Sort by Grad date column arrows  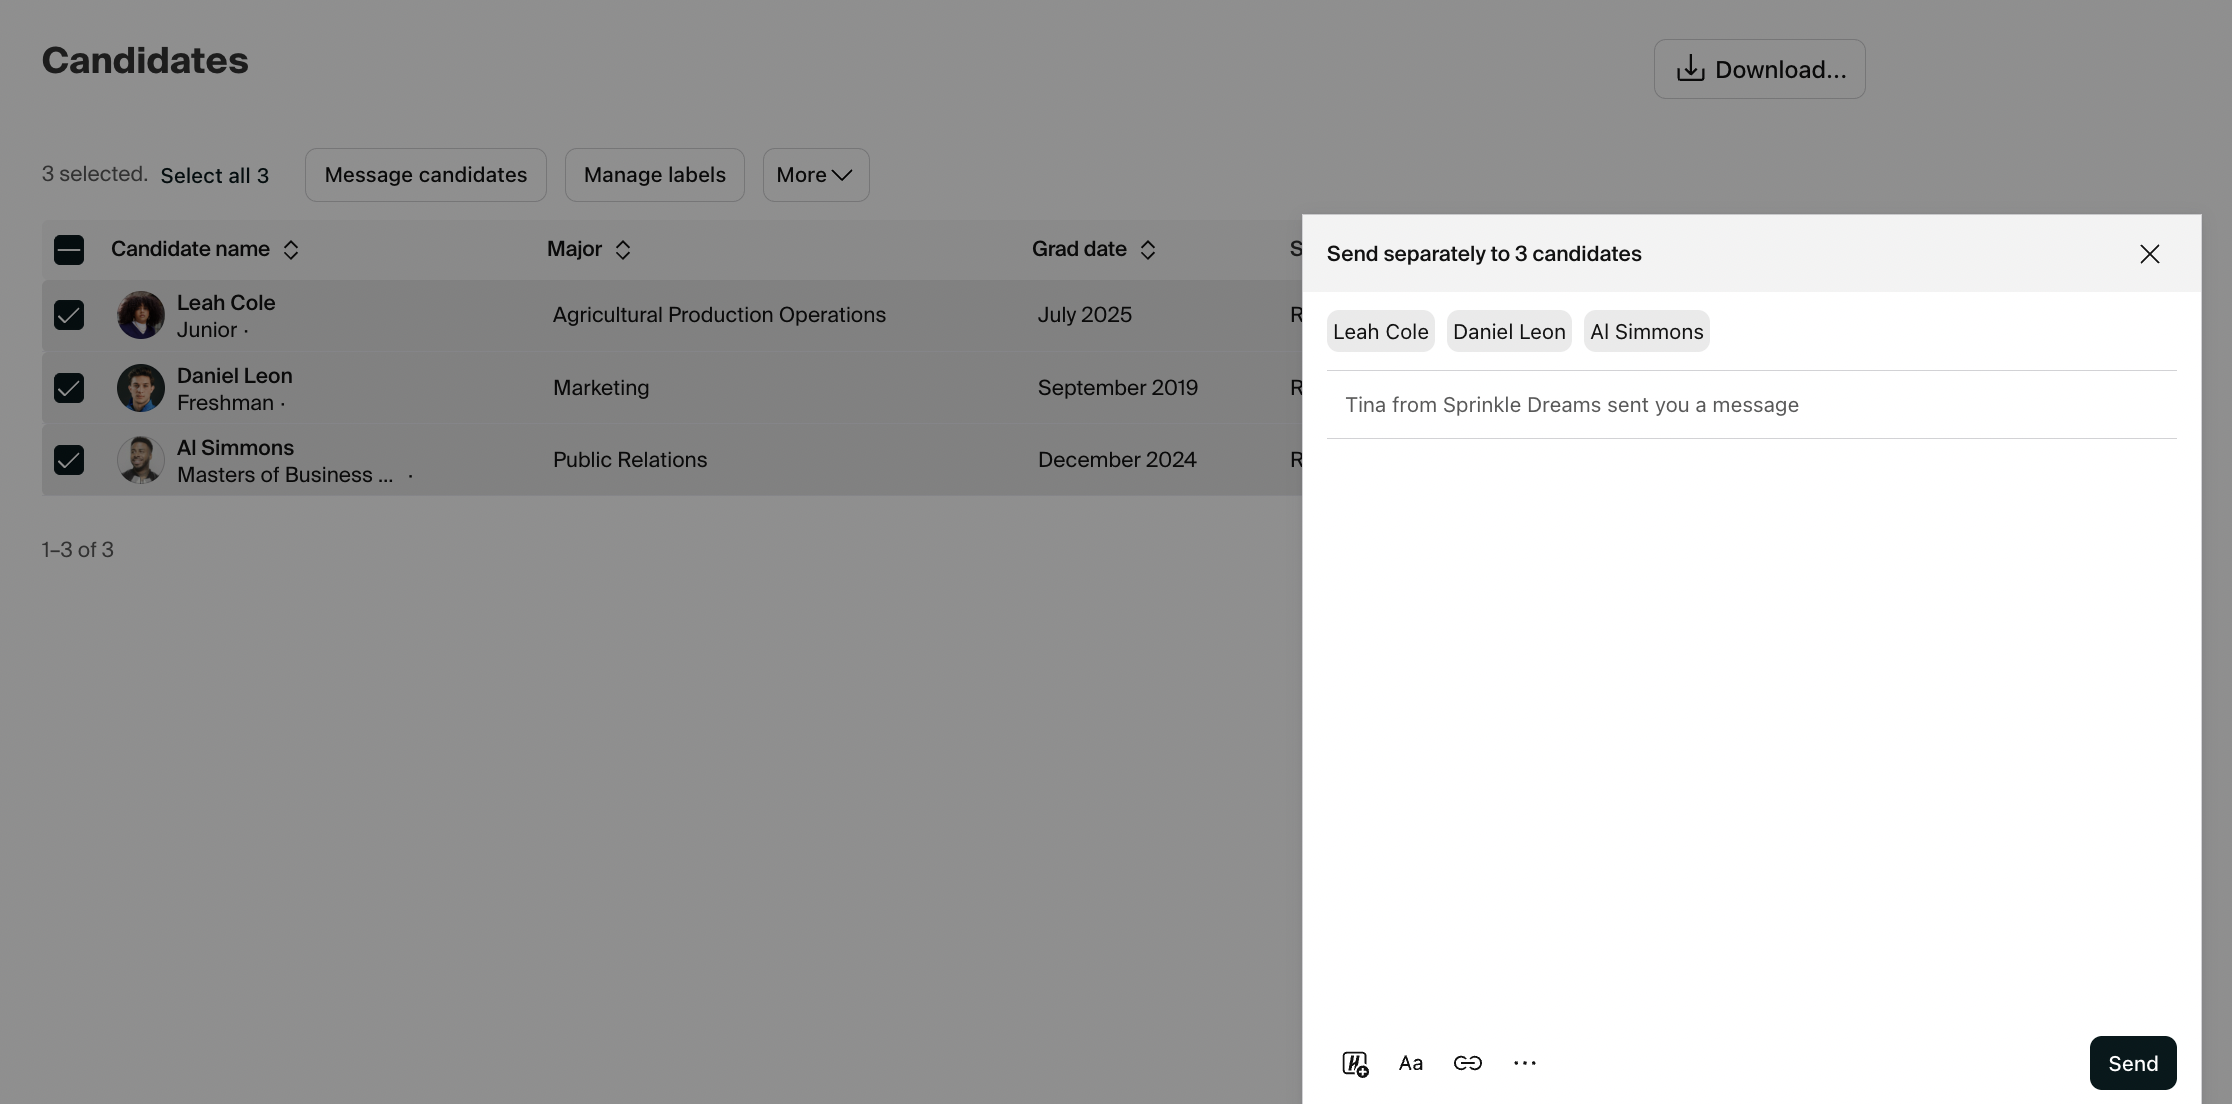(x=1148, y=250)
